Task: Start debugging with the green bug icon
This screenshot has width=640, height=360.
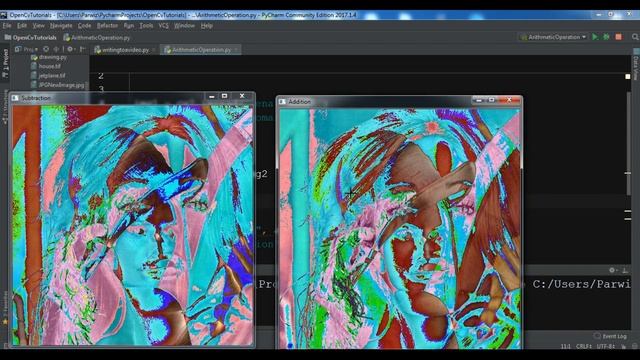Action: click(x=607, y=37)
